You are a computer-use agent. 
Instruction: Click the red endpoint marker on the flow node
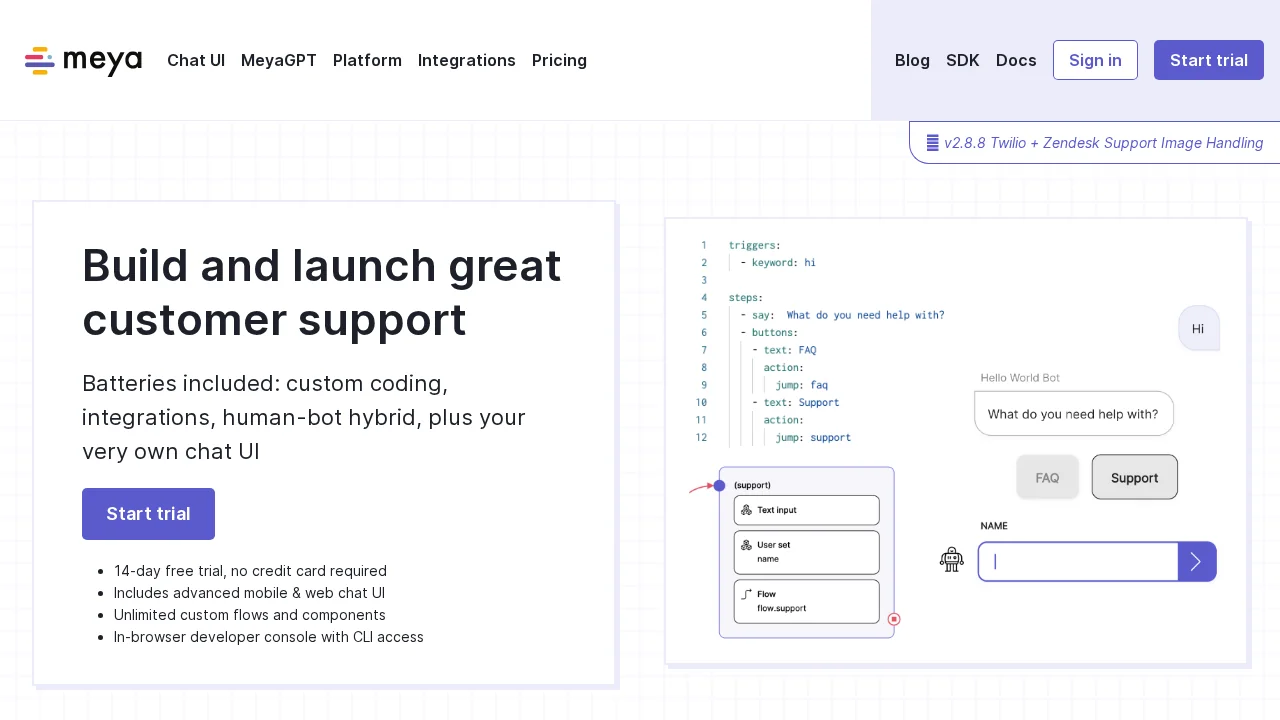pos(894,619)
